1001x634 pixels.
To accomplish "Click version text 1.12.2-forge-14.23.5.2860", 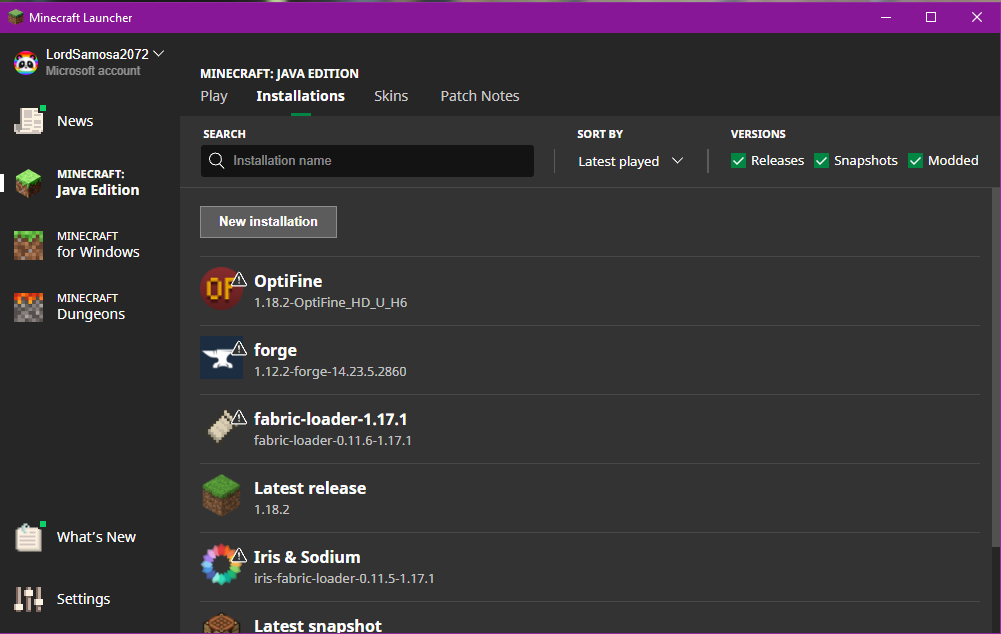I will 330,372.
